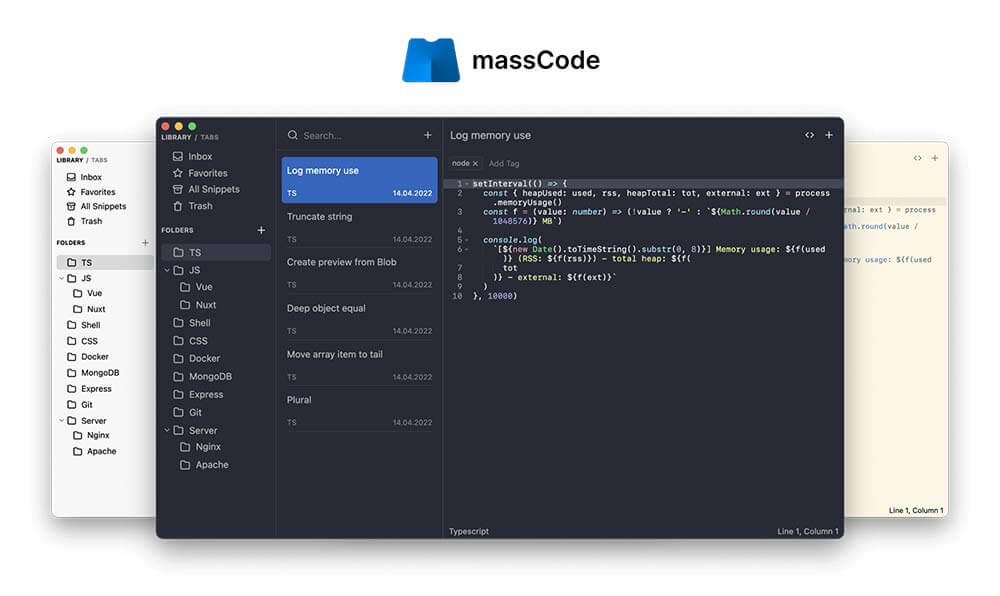
Task: Open the Nuxt folder in the dark window
Action: (198, 305)
